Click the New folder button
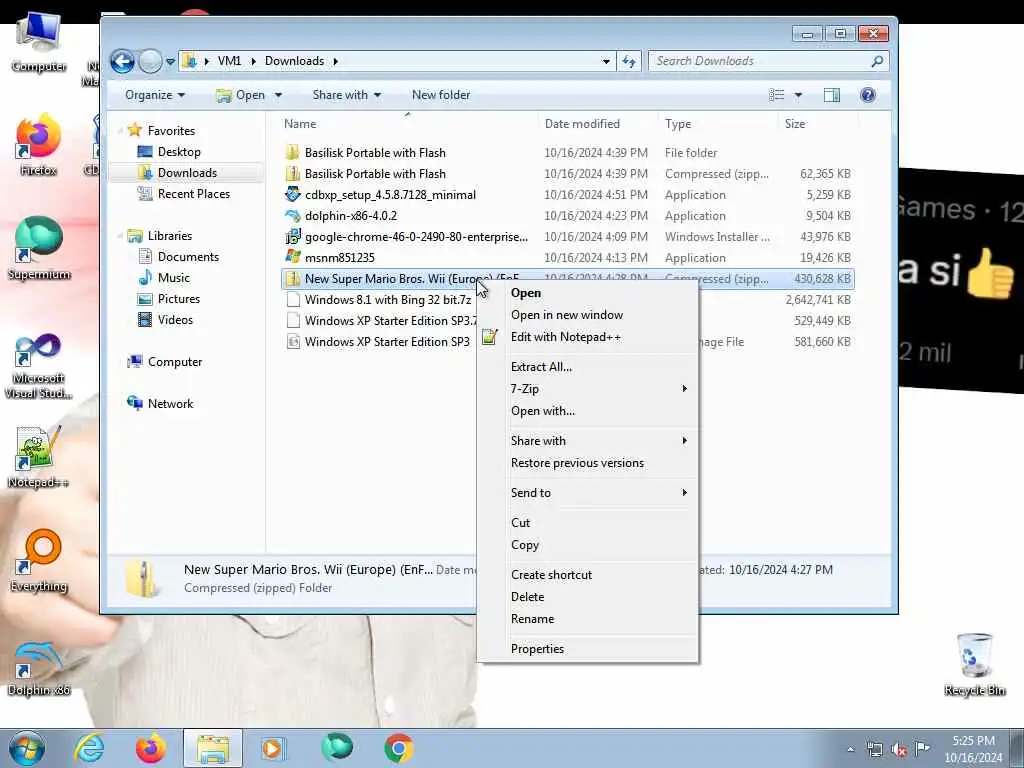This screenshot has height=768, width=1024. [x=441, y=95]
